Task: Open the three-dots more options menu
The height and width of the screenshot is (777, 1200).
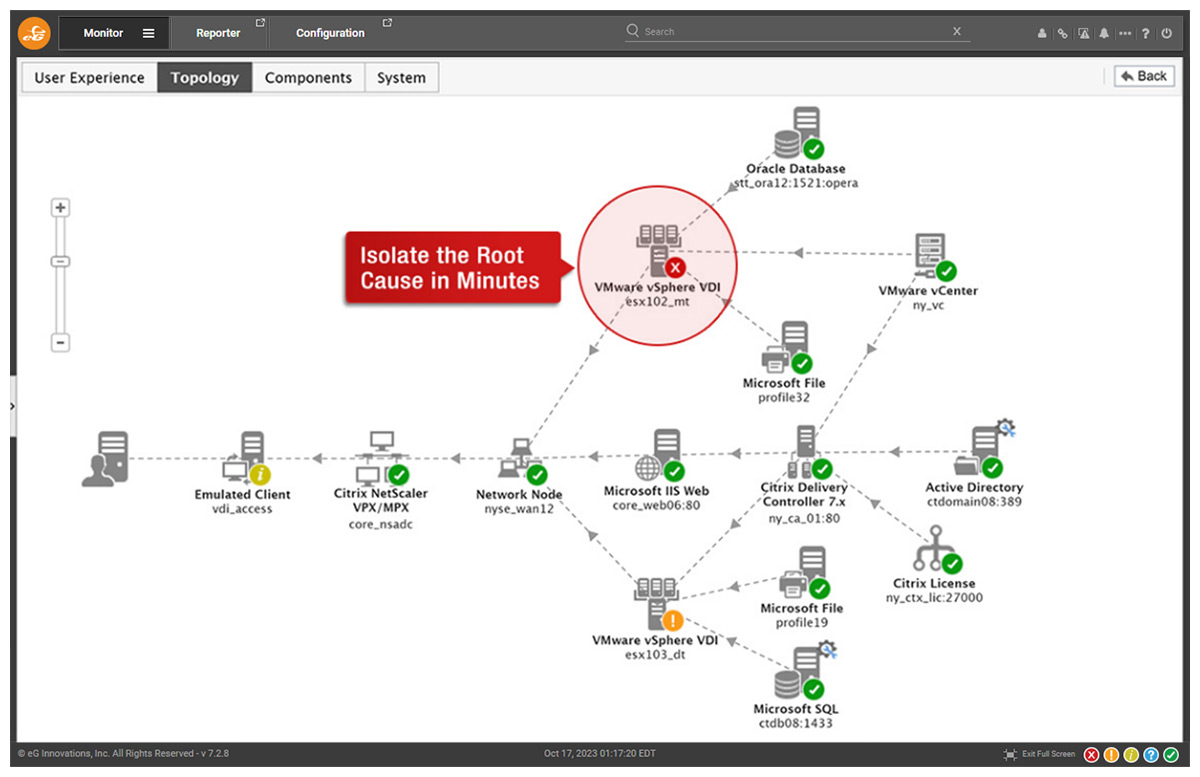Action: click(x=1125, y=33)
